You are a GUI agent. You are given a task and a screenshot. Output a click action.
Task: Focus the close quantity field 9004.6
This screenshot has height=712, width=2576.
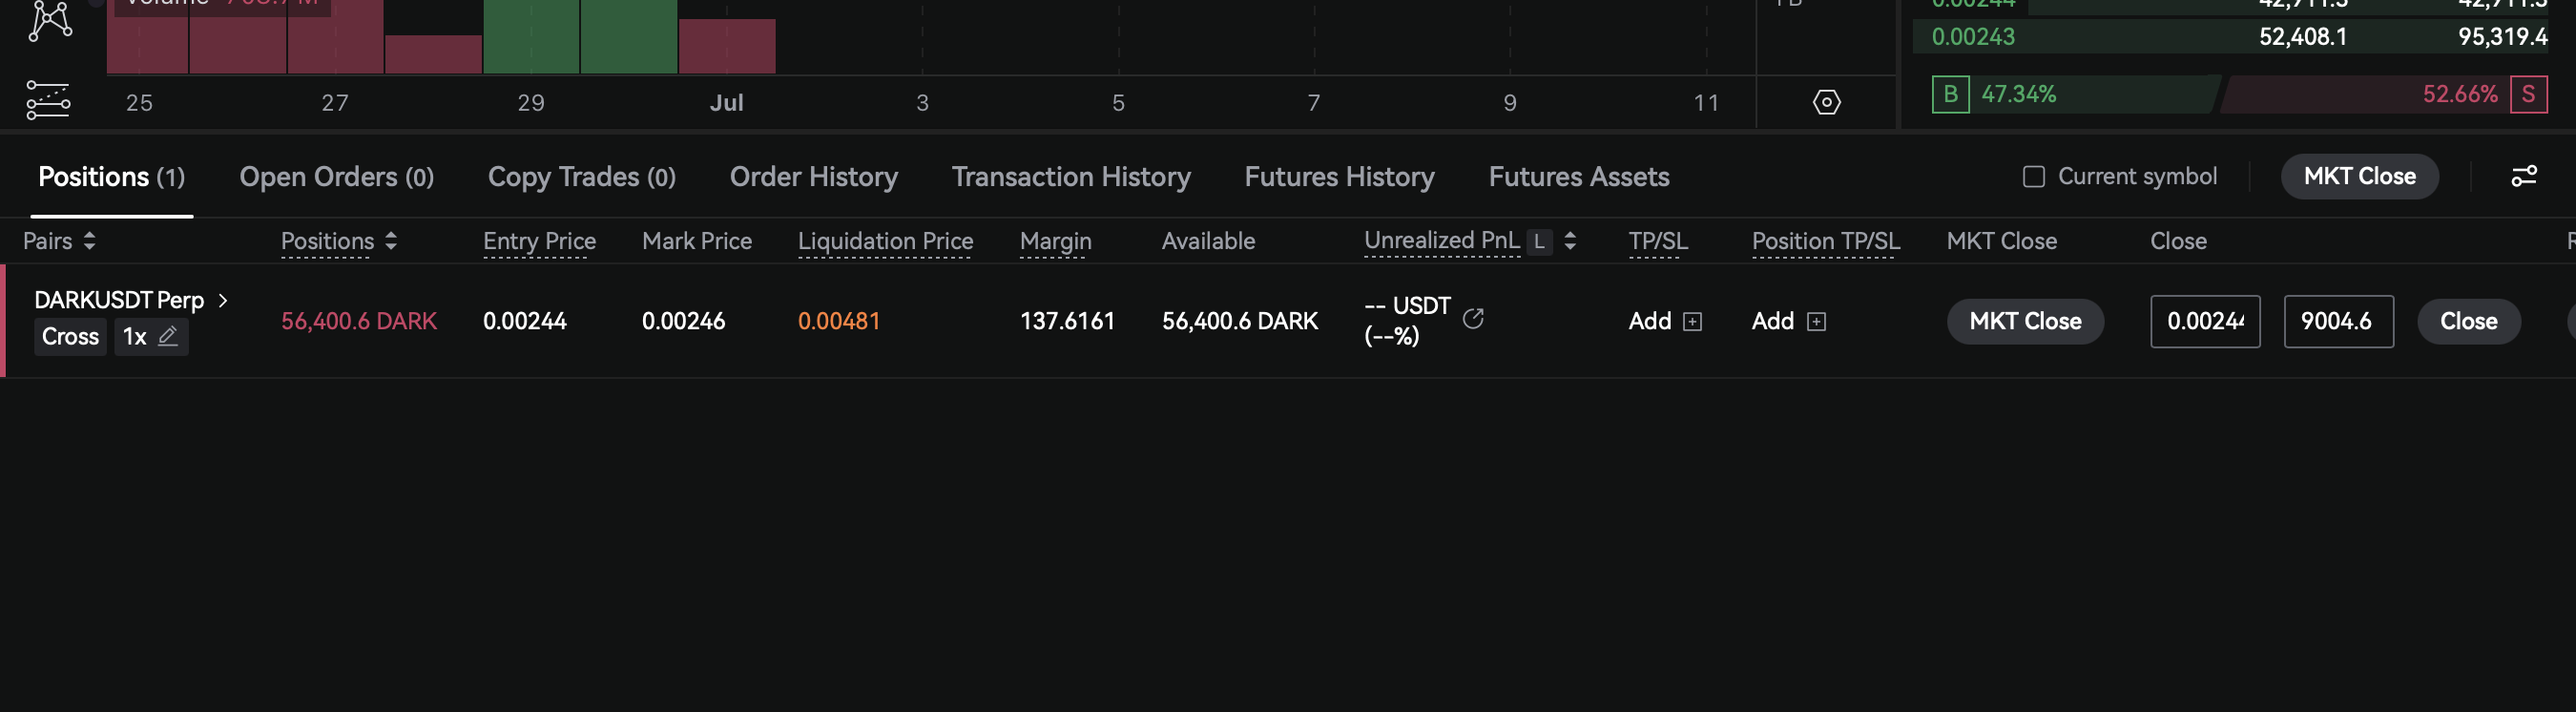(2338, 321)
